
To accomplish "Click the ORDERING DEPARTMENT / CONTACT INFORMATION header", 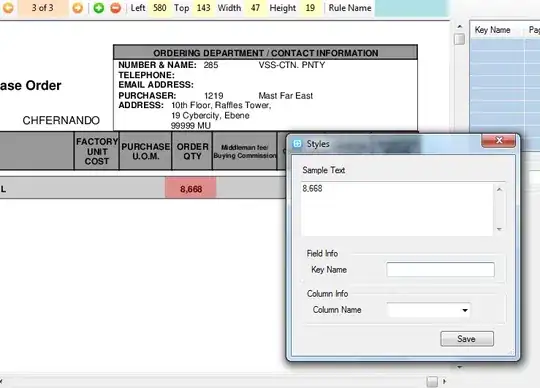I will [266, 53].
